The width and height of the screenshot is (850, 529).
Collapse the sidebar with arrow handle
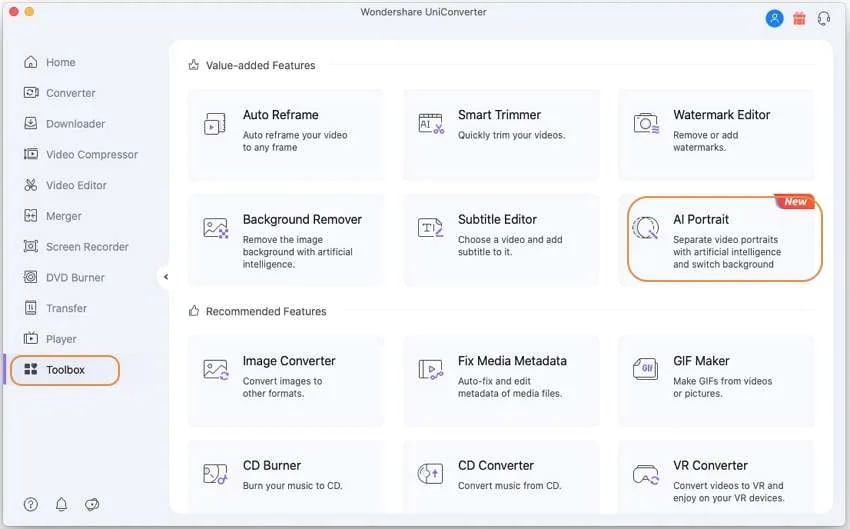point(166,277)
